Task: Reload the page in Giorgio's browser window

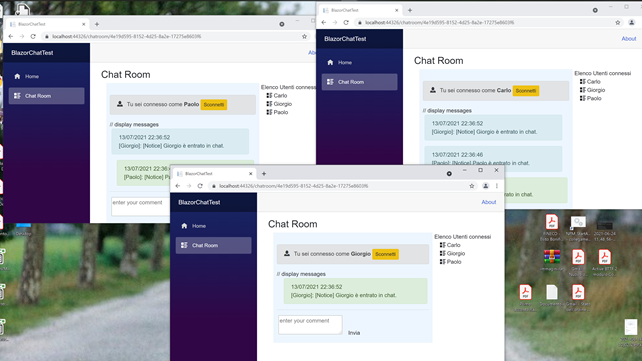Action: pos(200,186)
